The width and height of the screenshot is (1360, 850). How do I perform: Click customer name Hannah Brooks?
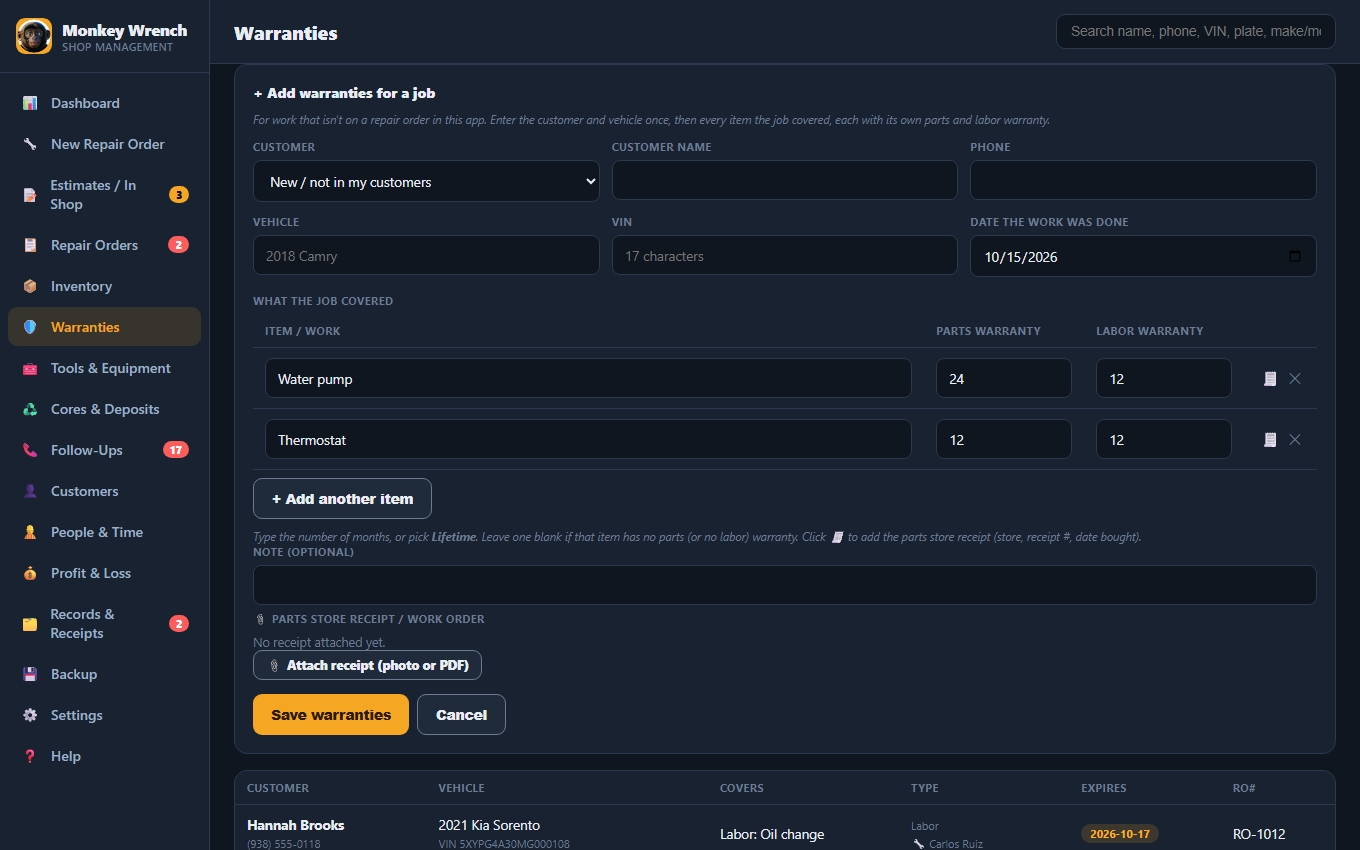click(x=296, y=825)
